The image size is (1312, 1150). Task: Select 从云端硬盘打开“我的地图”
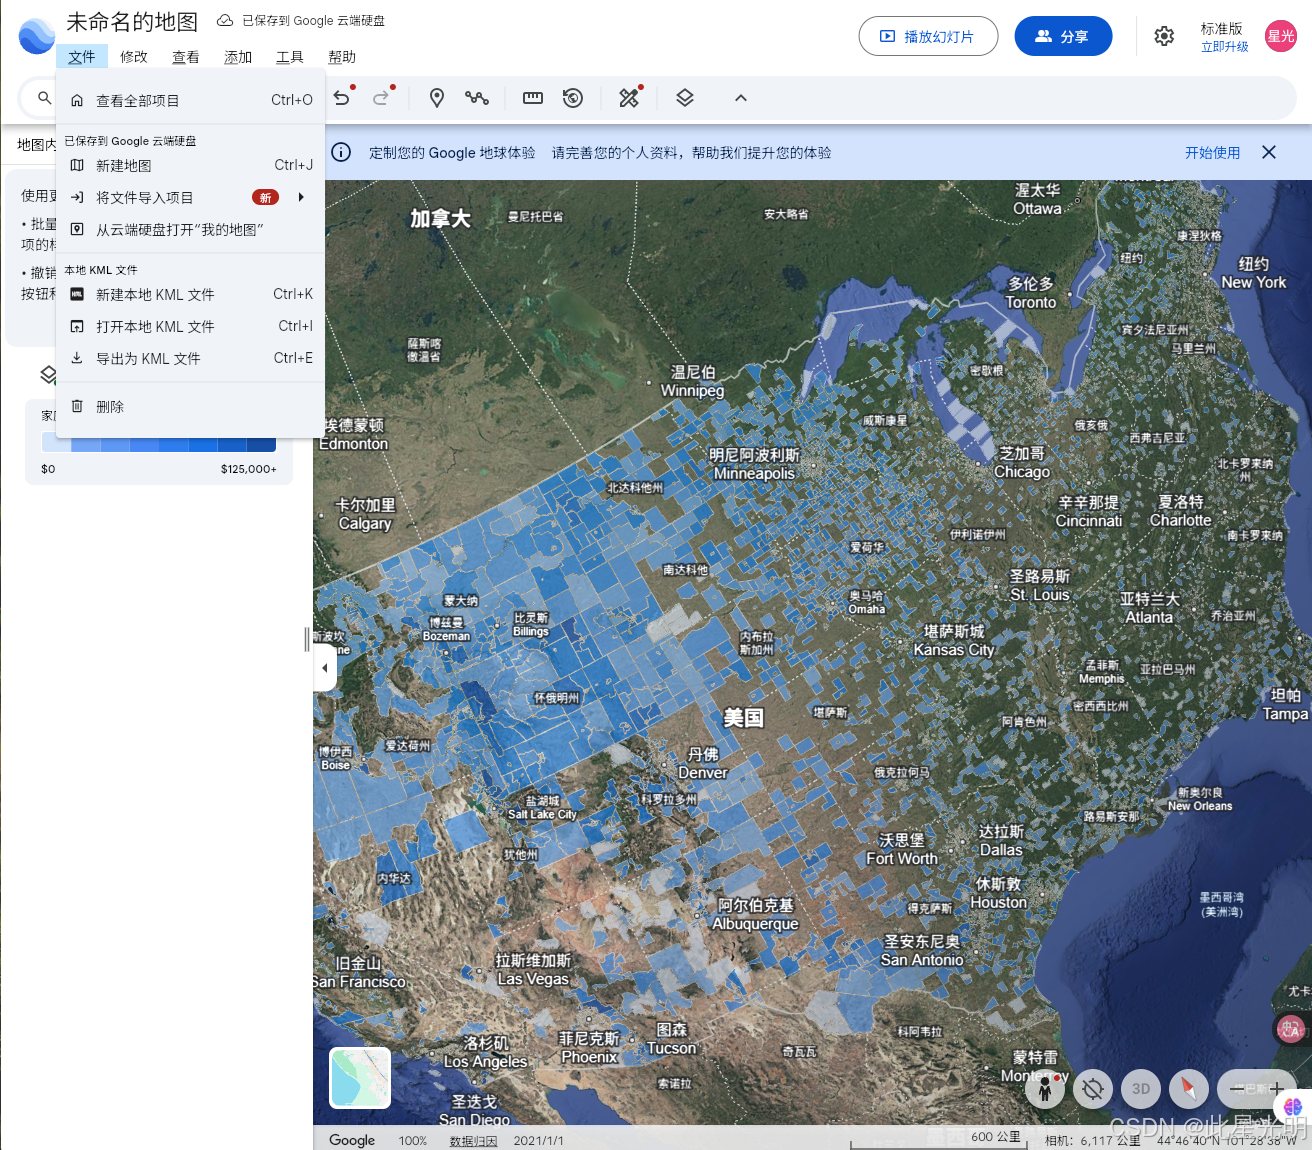pos(191,229)
